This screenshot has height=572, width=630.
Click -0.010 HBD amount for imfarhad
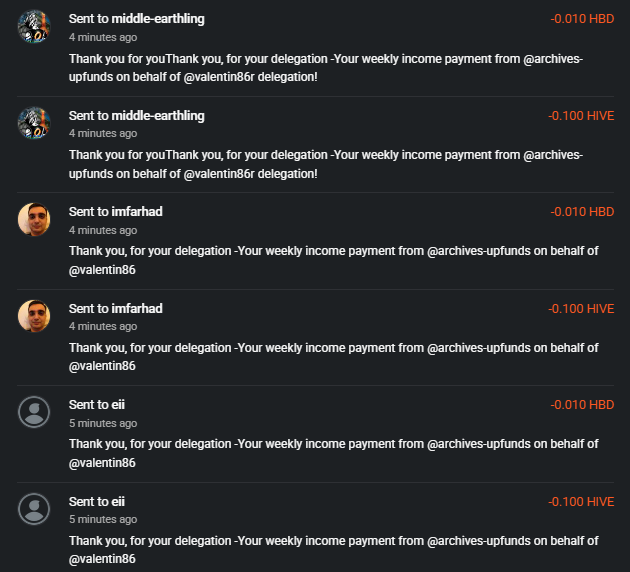[x=582, y=212]
